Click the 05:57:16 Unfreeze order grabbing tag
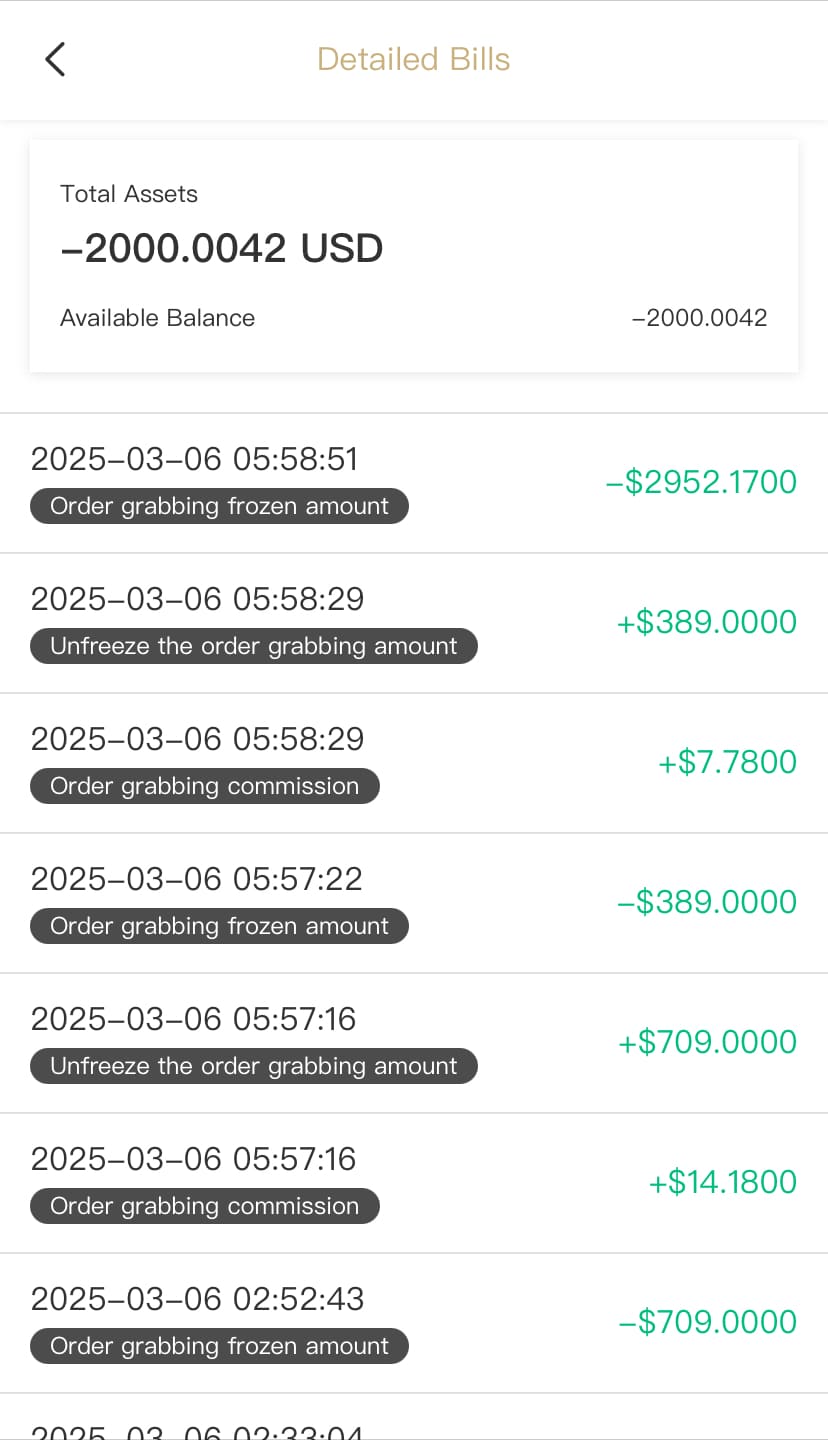The width and height of the screenshot is (828, 1440). [253, 1066]
